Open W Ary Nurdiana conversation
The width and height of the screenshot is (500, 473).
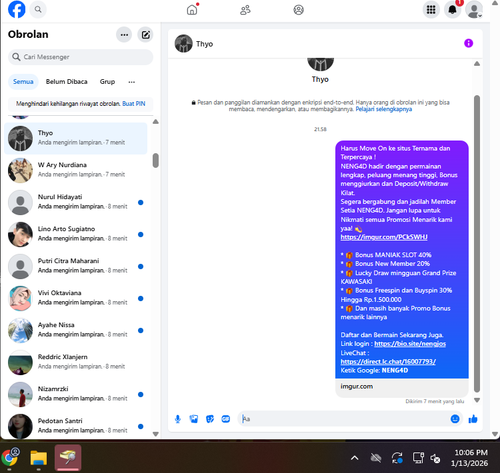[76, 170]
